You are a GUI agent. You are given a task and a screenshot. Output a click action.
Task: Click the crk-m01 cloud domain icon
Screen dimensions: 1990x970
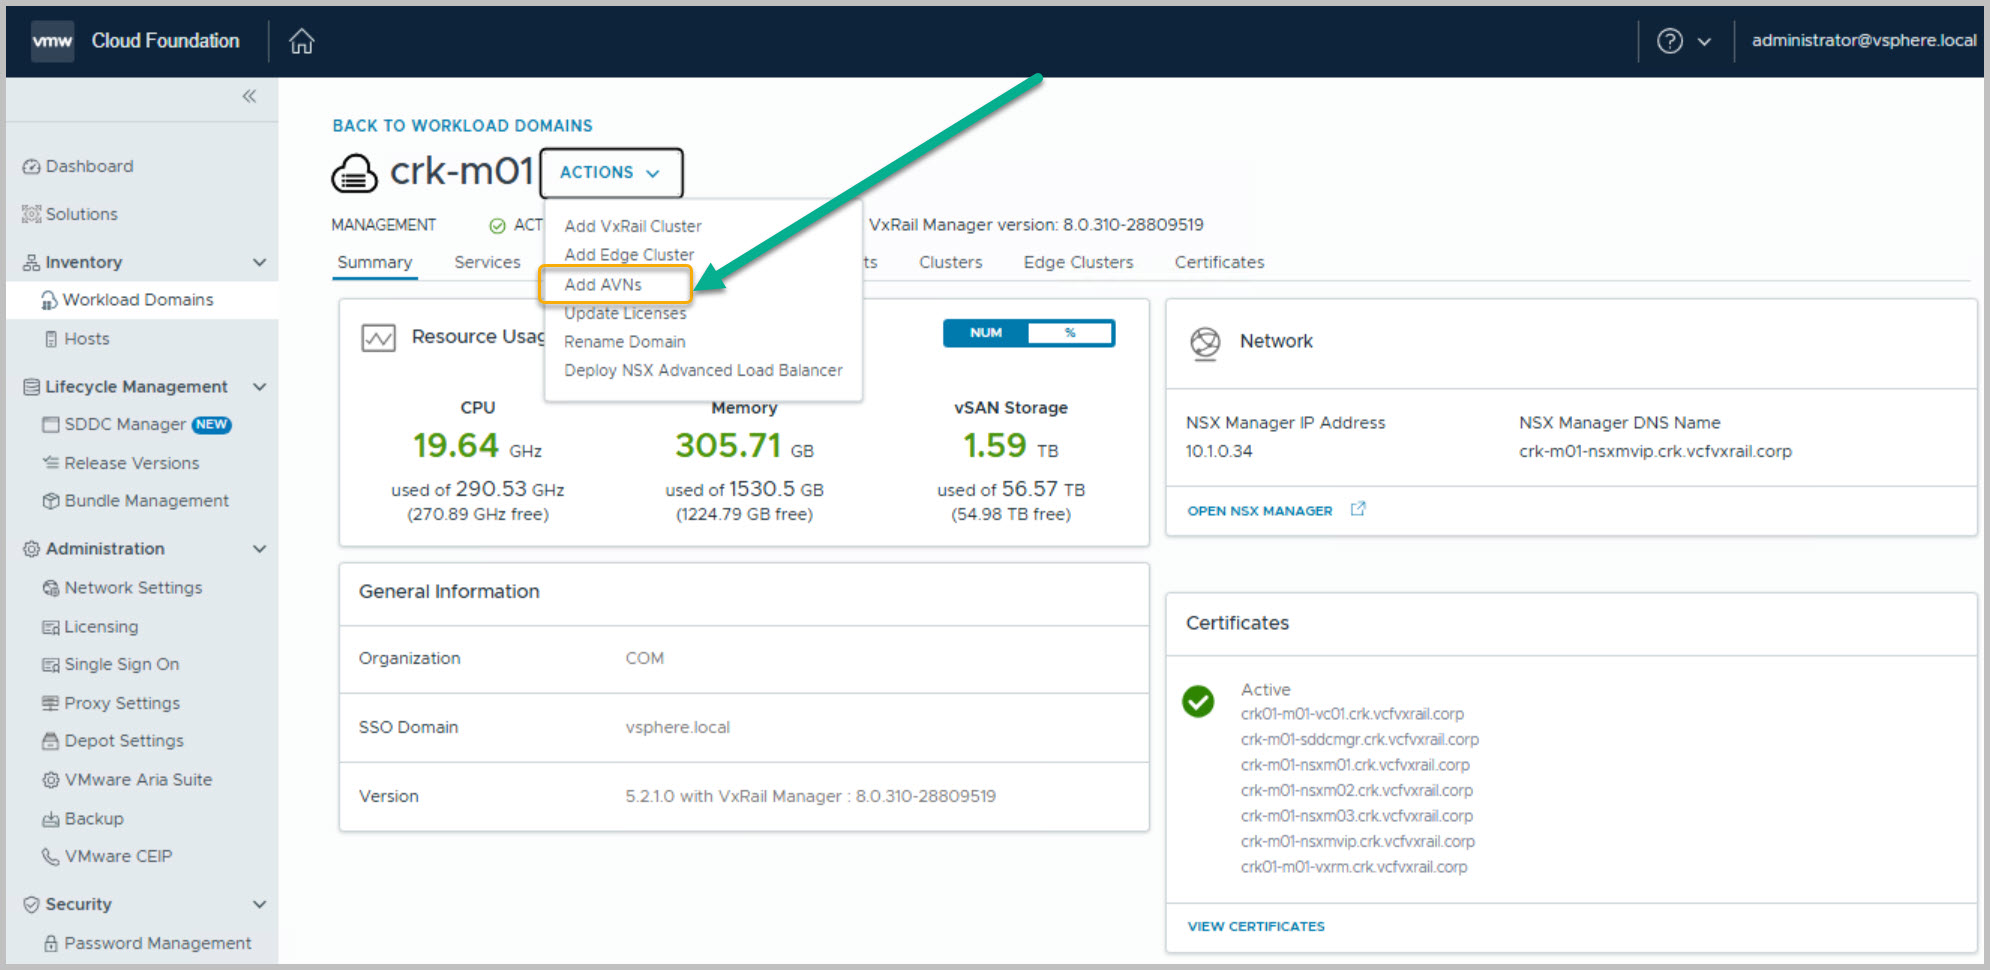354,173
